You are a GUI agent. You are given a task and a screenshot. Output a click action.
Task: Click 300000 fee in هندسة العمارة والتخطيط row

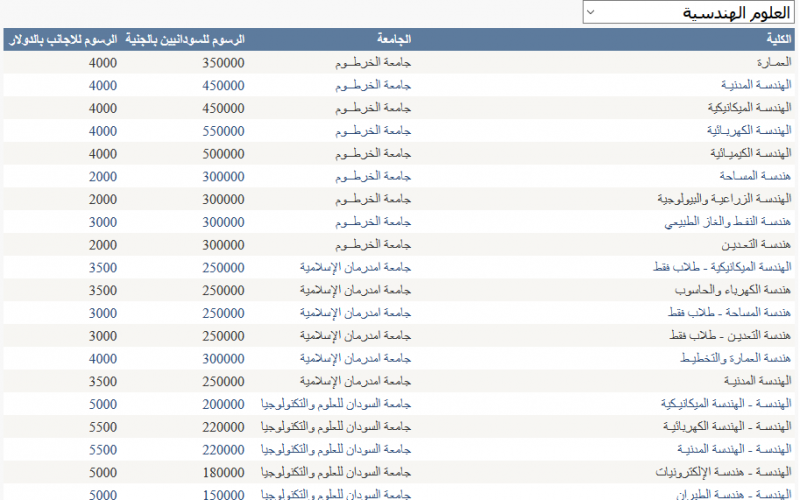click(223, 359)
